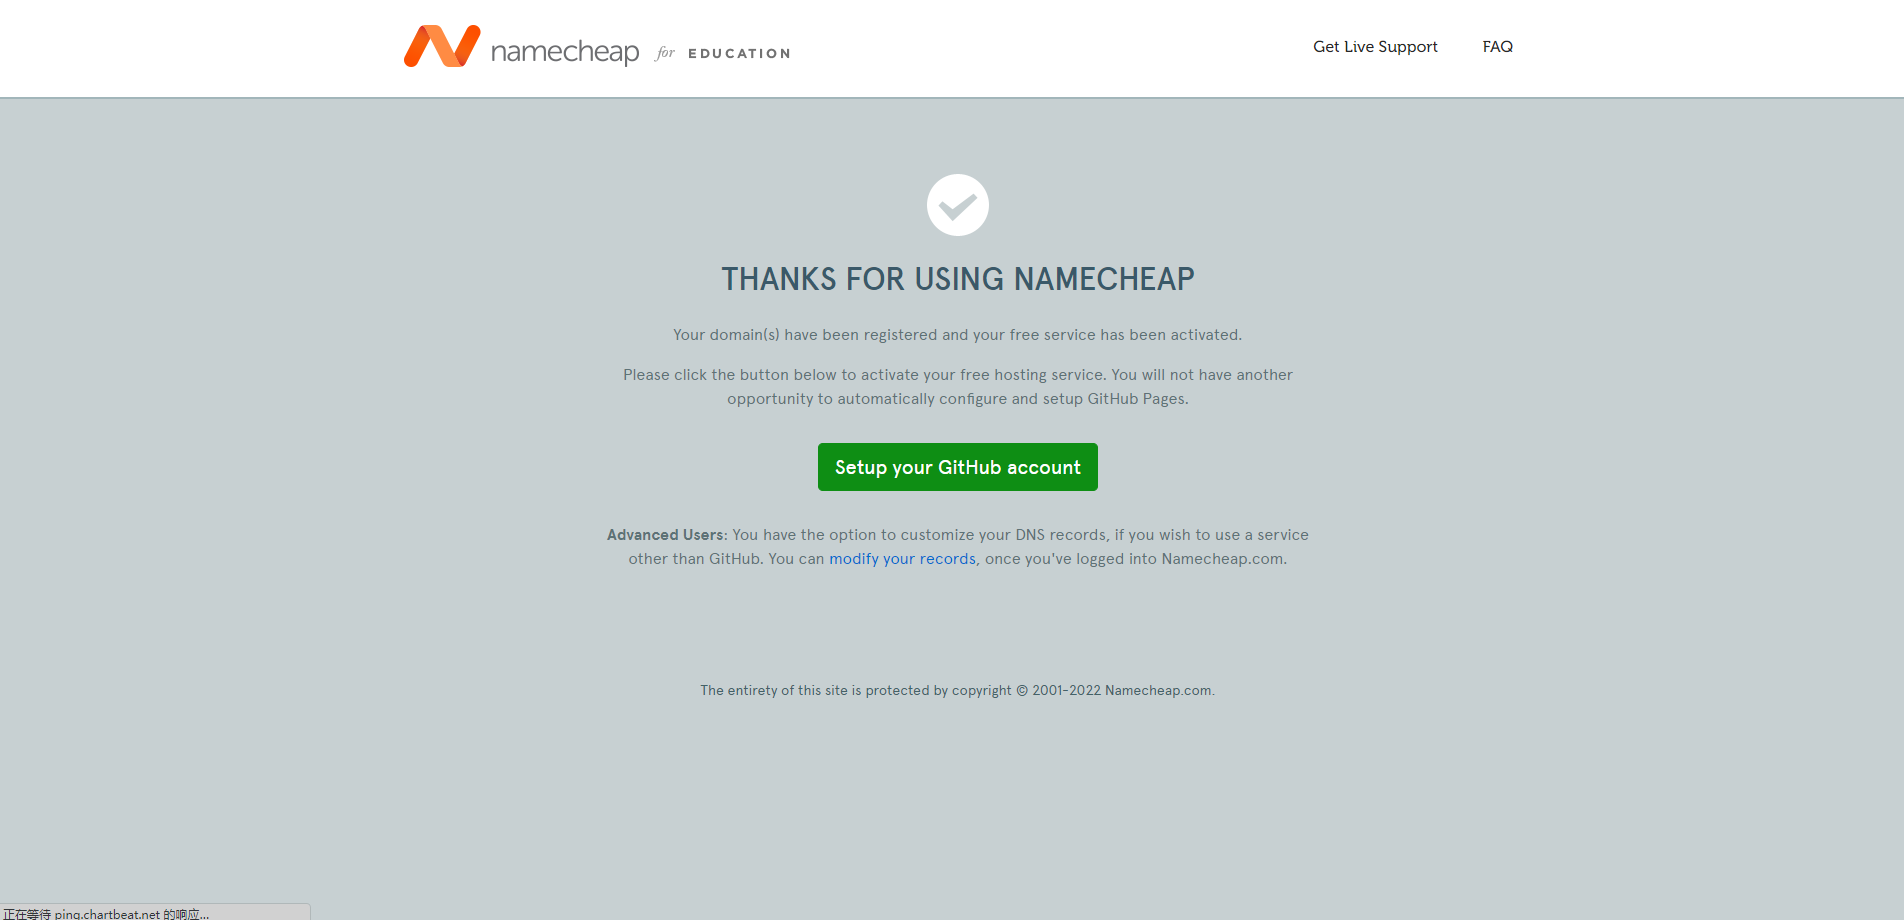Click Setup your GitHub account button
The width and height of the screenshot is (1904, 920).
coord(958,467)
